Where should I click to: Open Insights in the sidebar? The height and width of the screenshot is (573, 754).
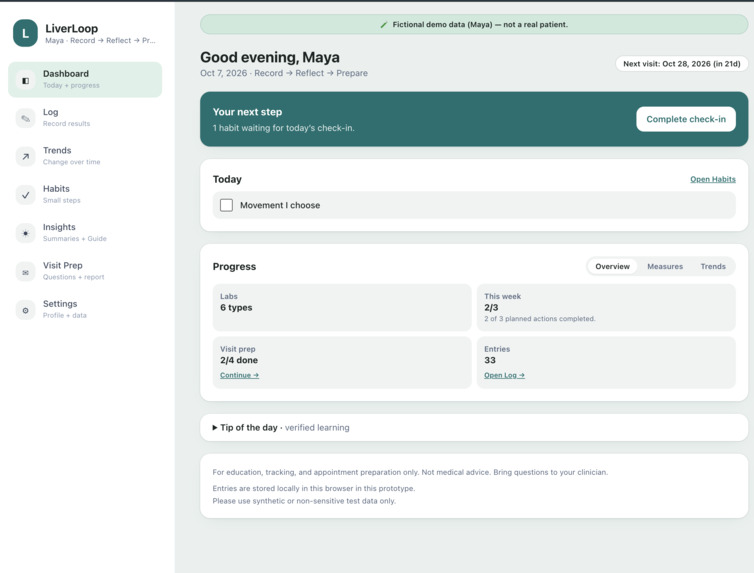pyautogui.click(x=85, y=233)
